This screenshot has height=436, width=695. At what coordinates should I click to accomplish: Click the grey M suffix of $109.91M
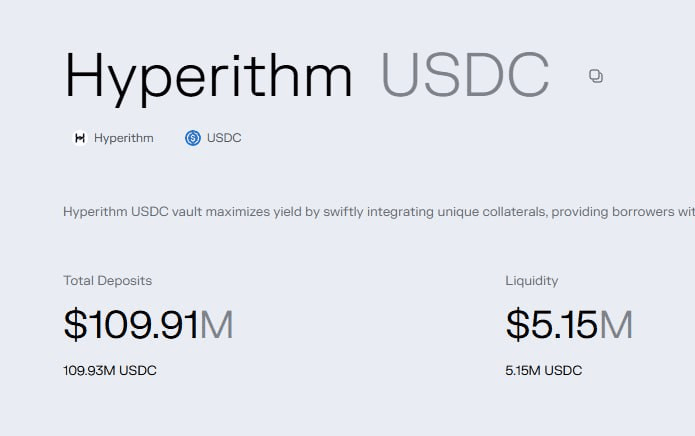[x=217, y=325]
